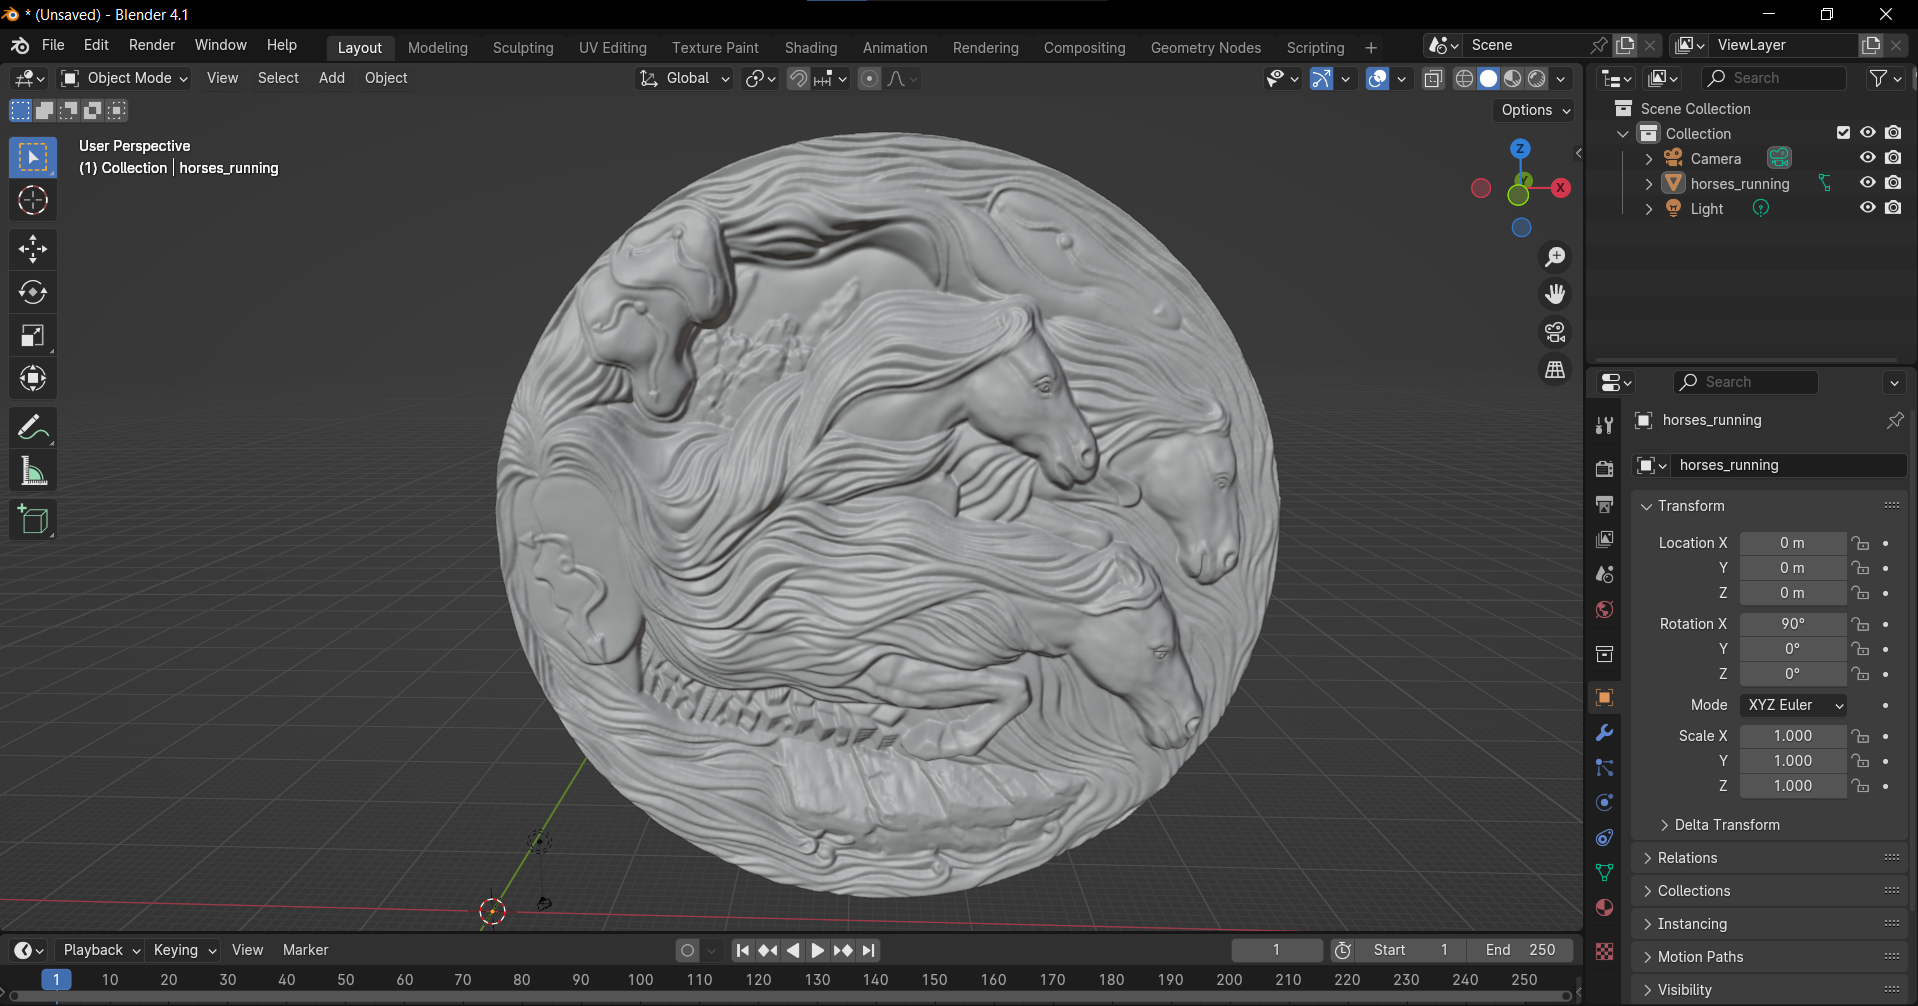Open the Options dropdown in viewport
This screenshot has height=1006, width=1918.
coord(1535,110)
